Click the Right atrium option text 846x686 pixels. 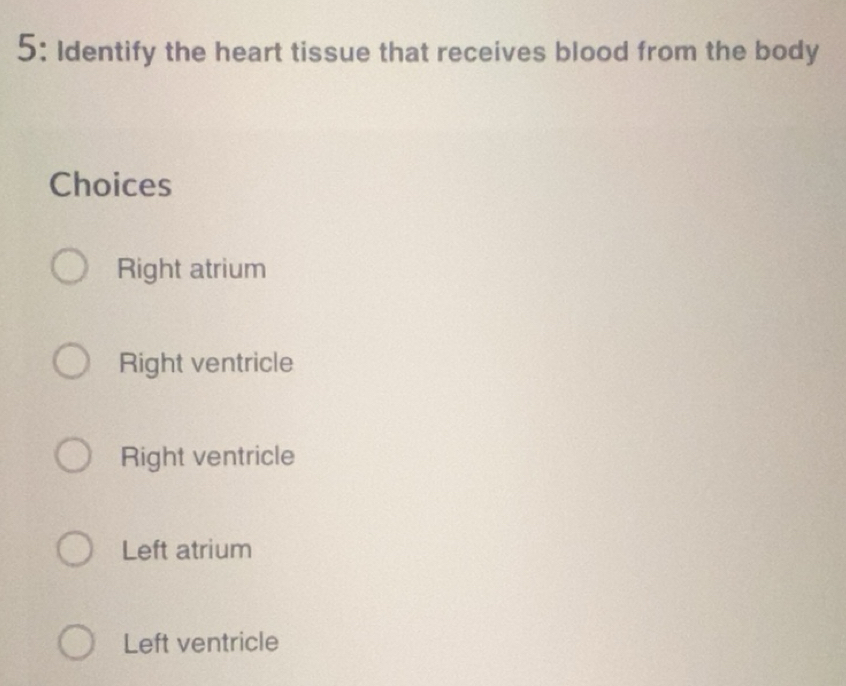click(x=191, y=268)
